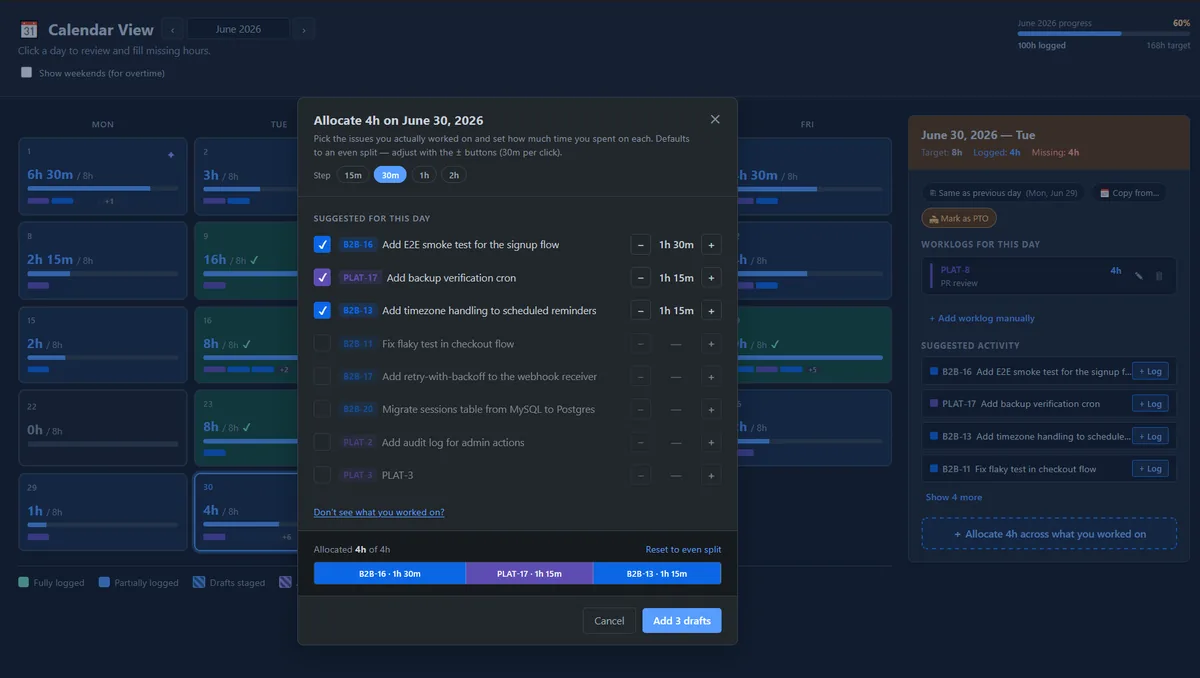The width and height of the screenshot is (1200, 678).
Task: Close the Allocate 4h dialog
Action: click(715, 119)
